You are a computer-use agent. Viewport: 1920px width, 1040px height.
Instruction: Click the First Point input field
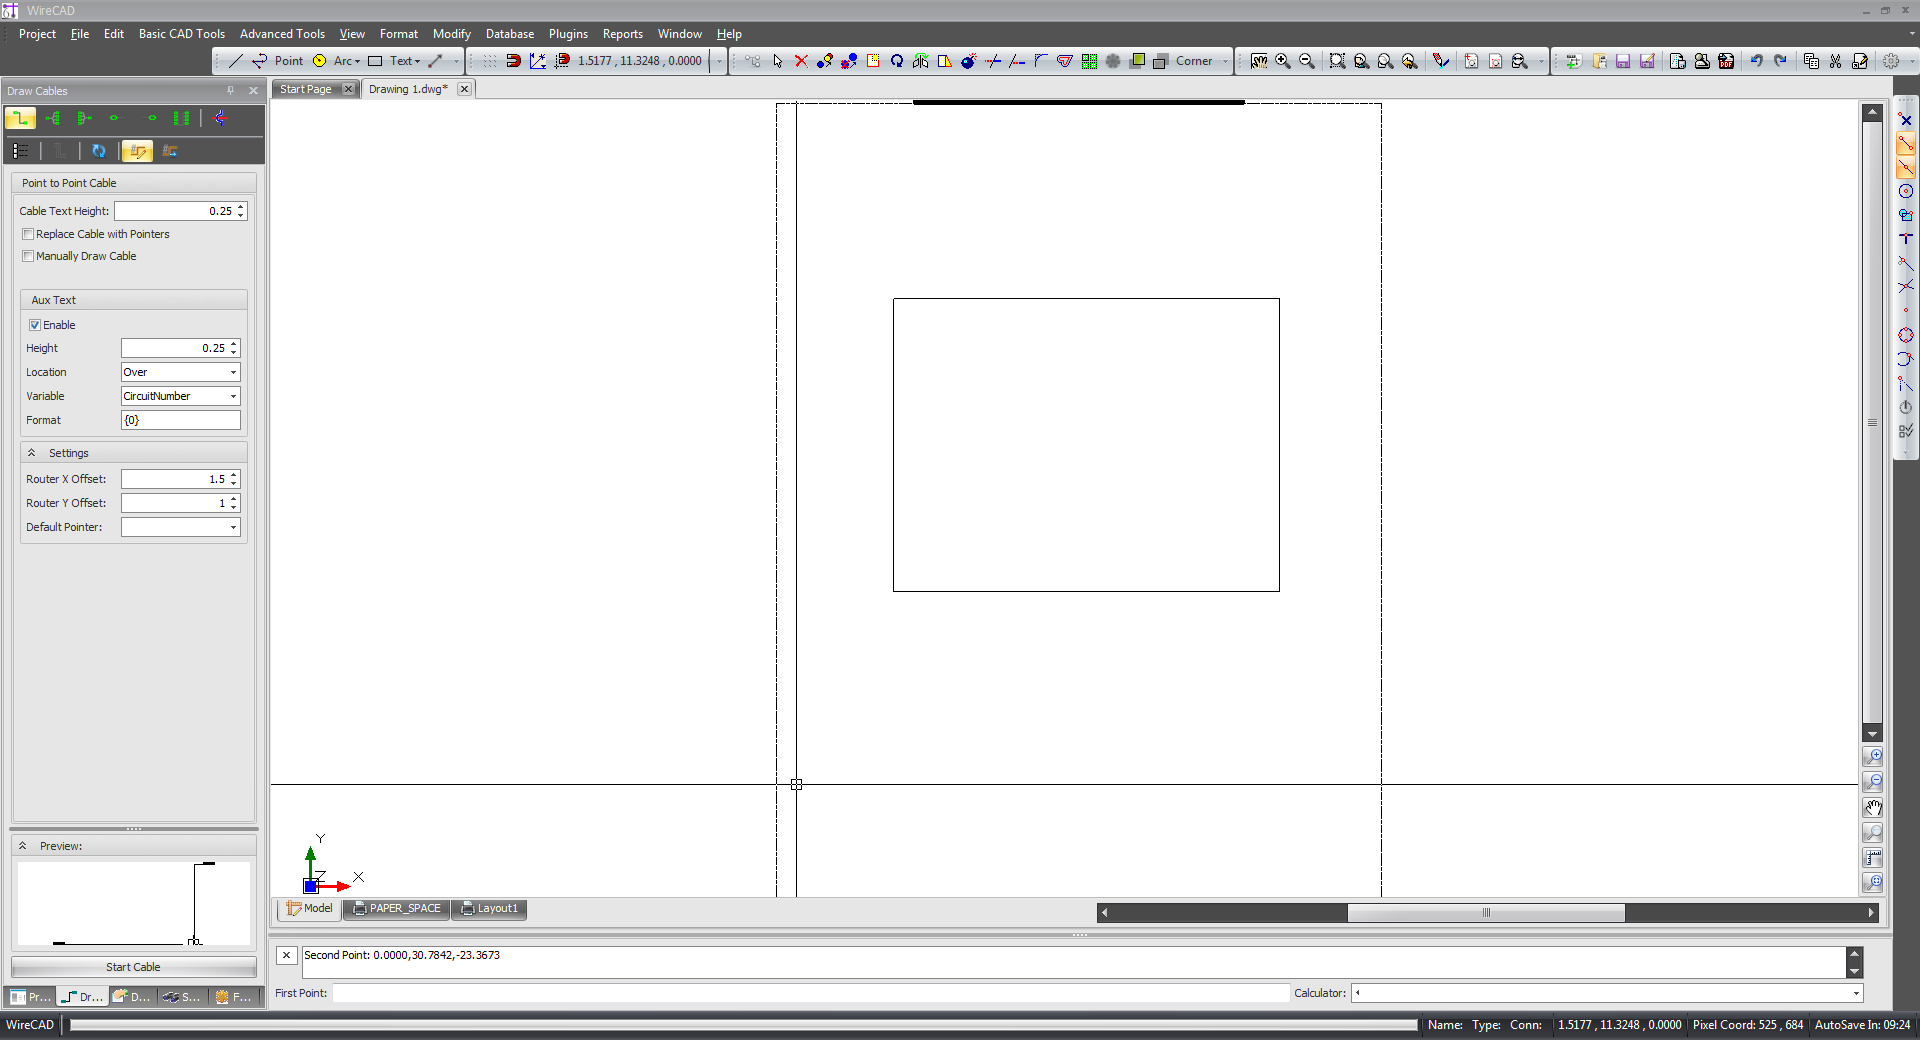point(810,993)
